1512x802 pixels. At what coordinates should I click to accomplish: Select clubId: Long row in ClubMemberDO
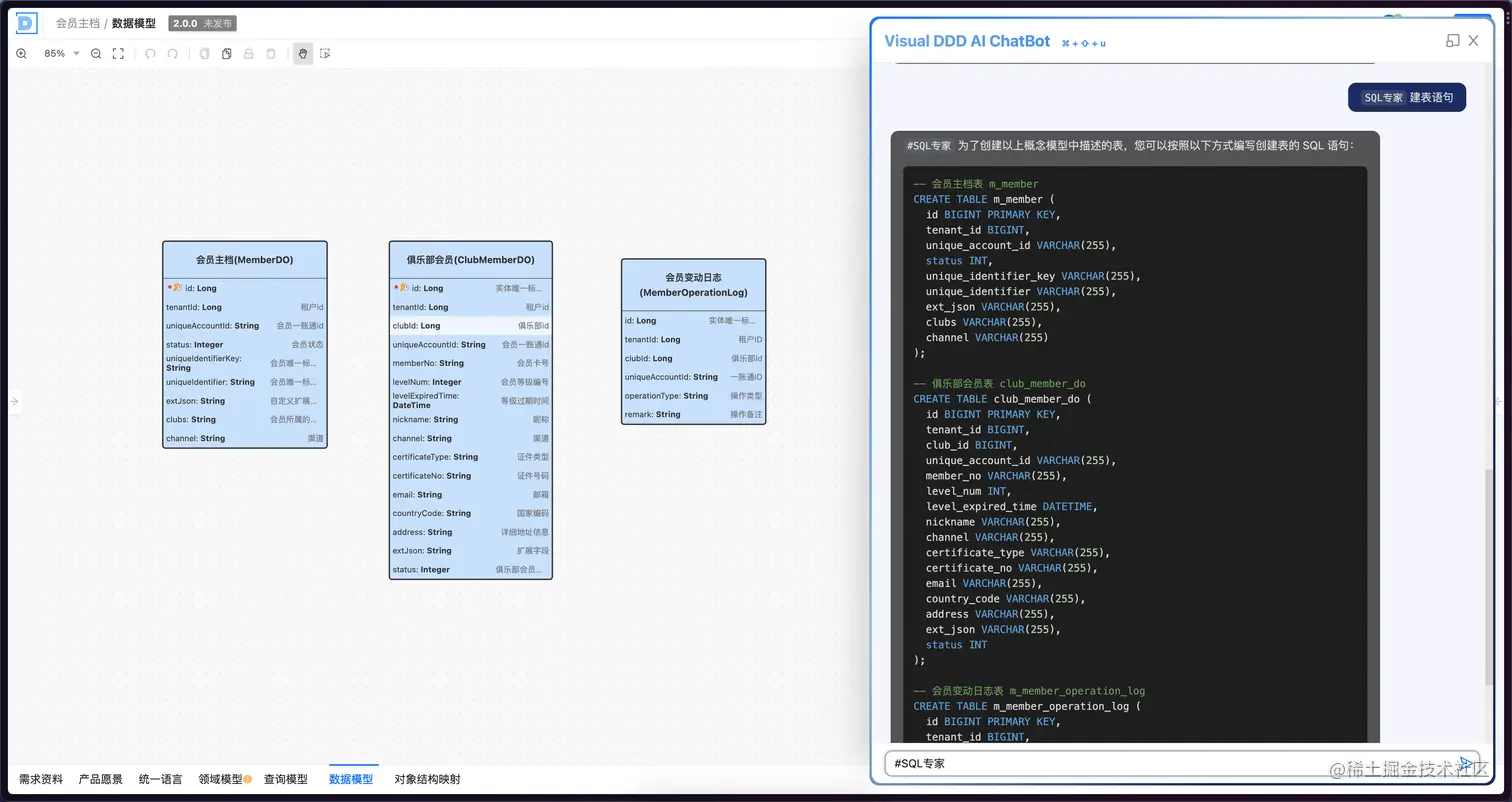tap(471, 326)
